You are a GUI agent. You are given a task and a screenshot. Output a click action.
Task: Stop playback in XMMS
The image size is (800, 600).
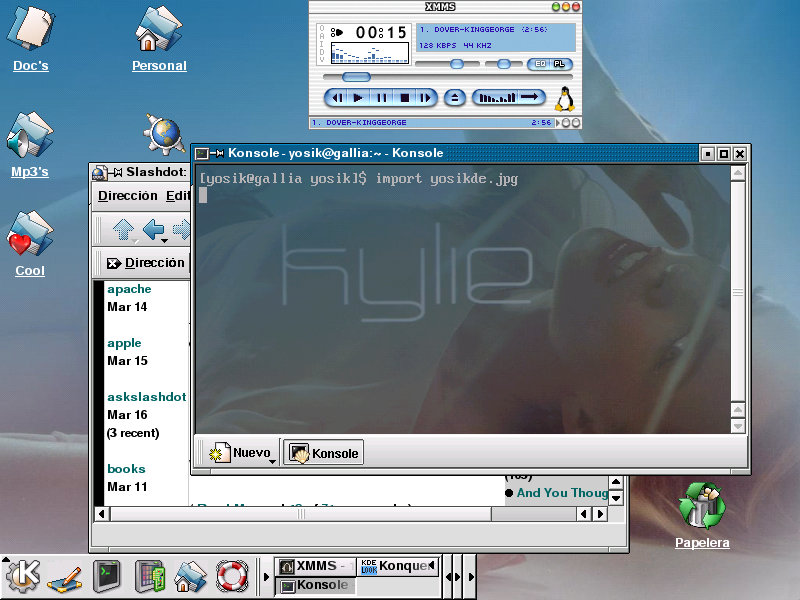405,97
